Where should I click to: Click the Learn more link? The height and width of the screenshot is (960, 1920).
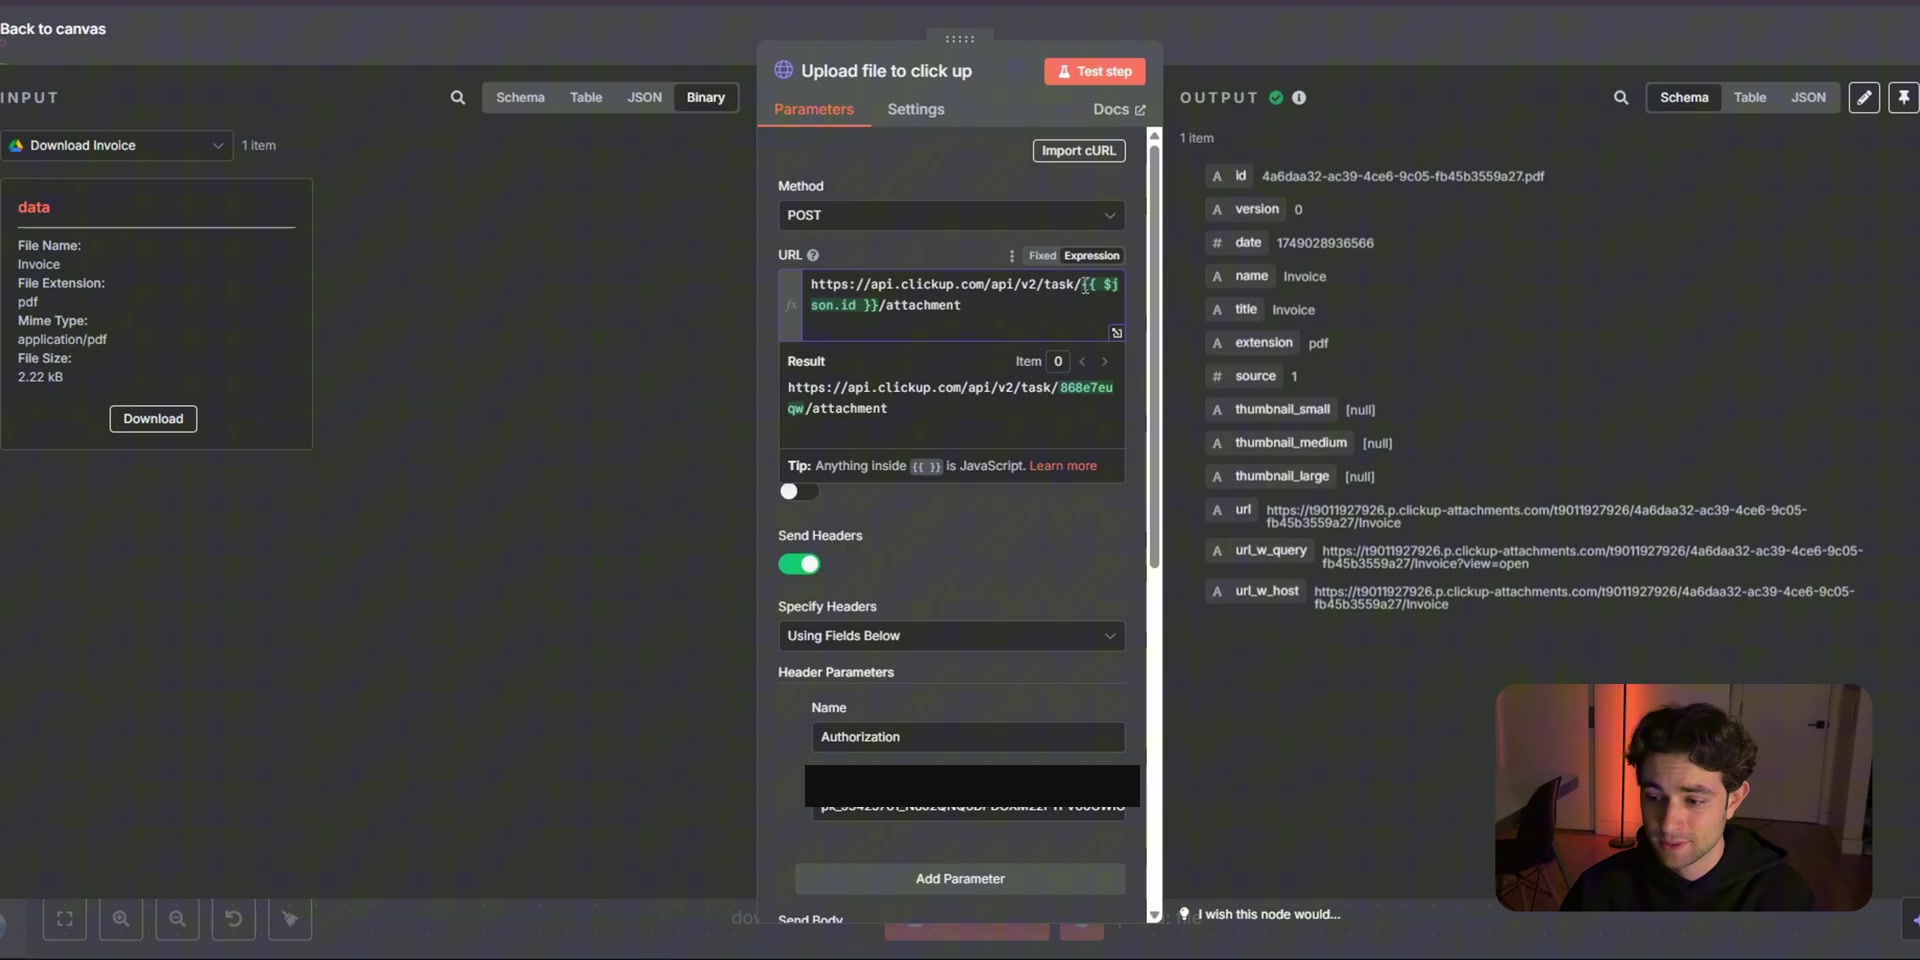(x=1063, y=466)
